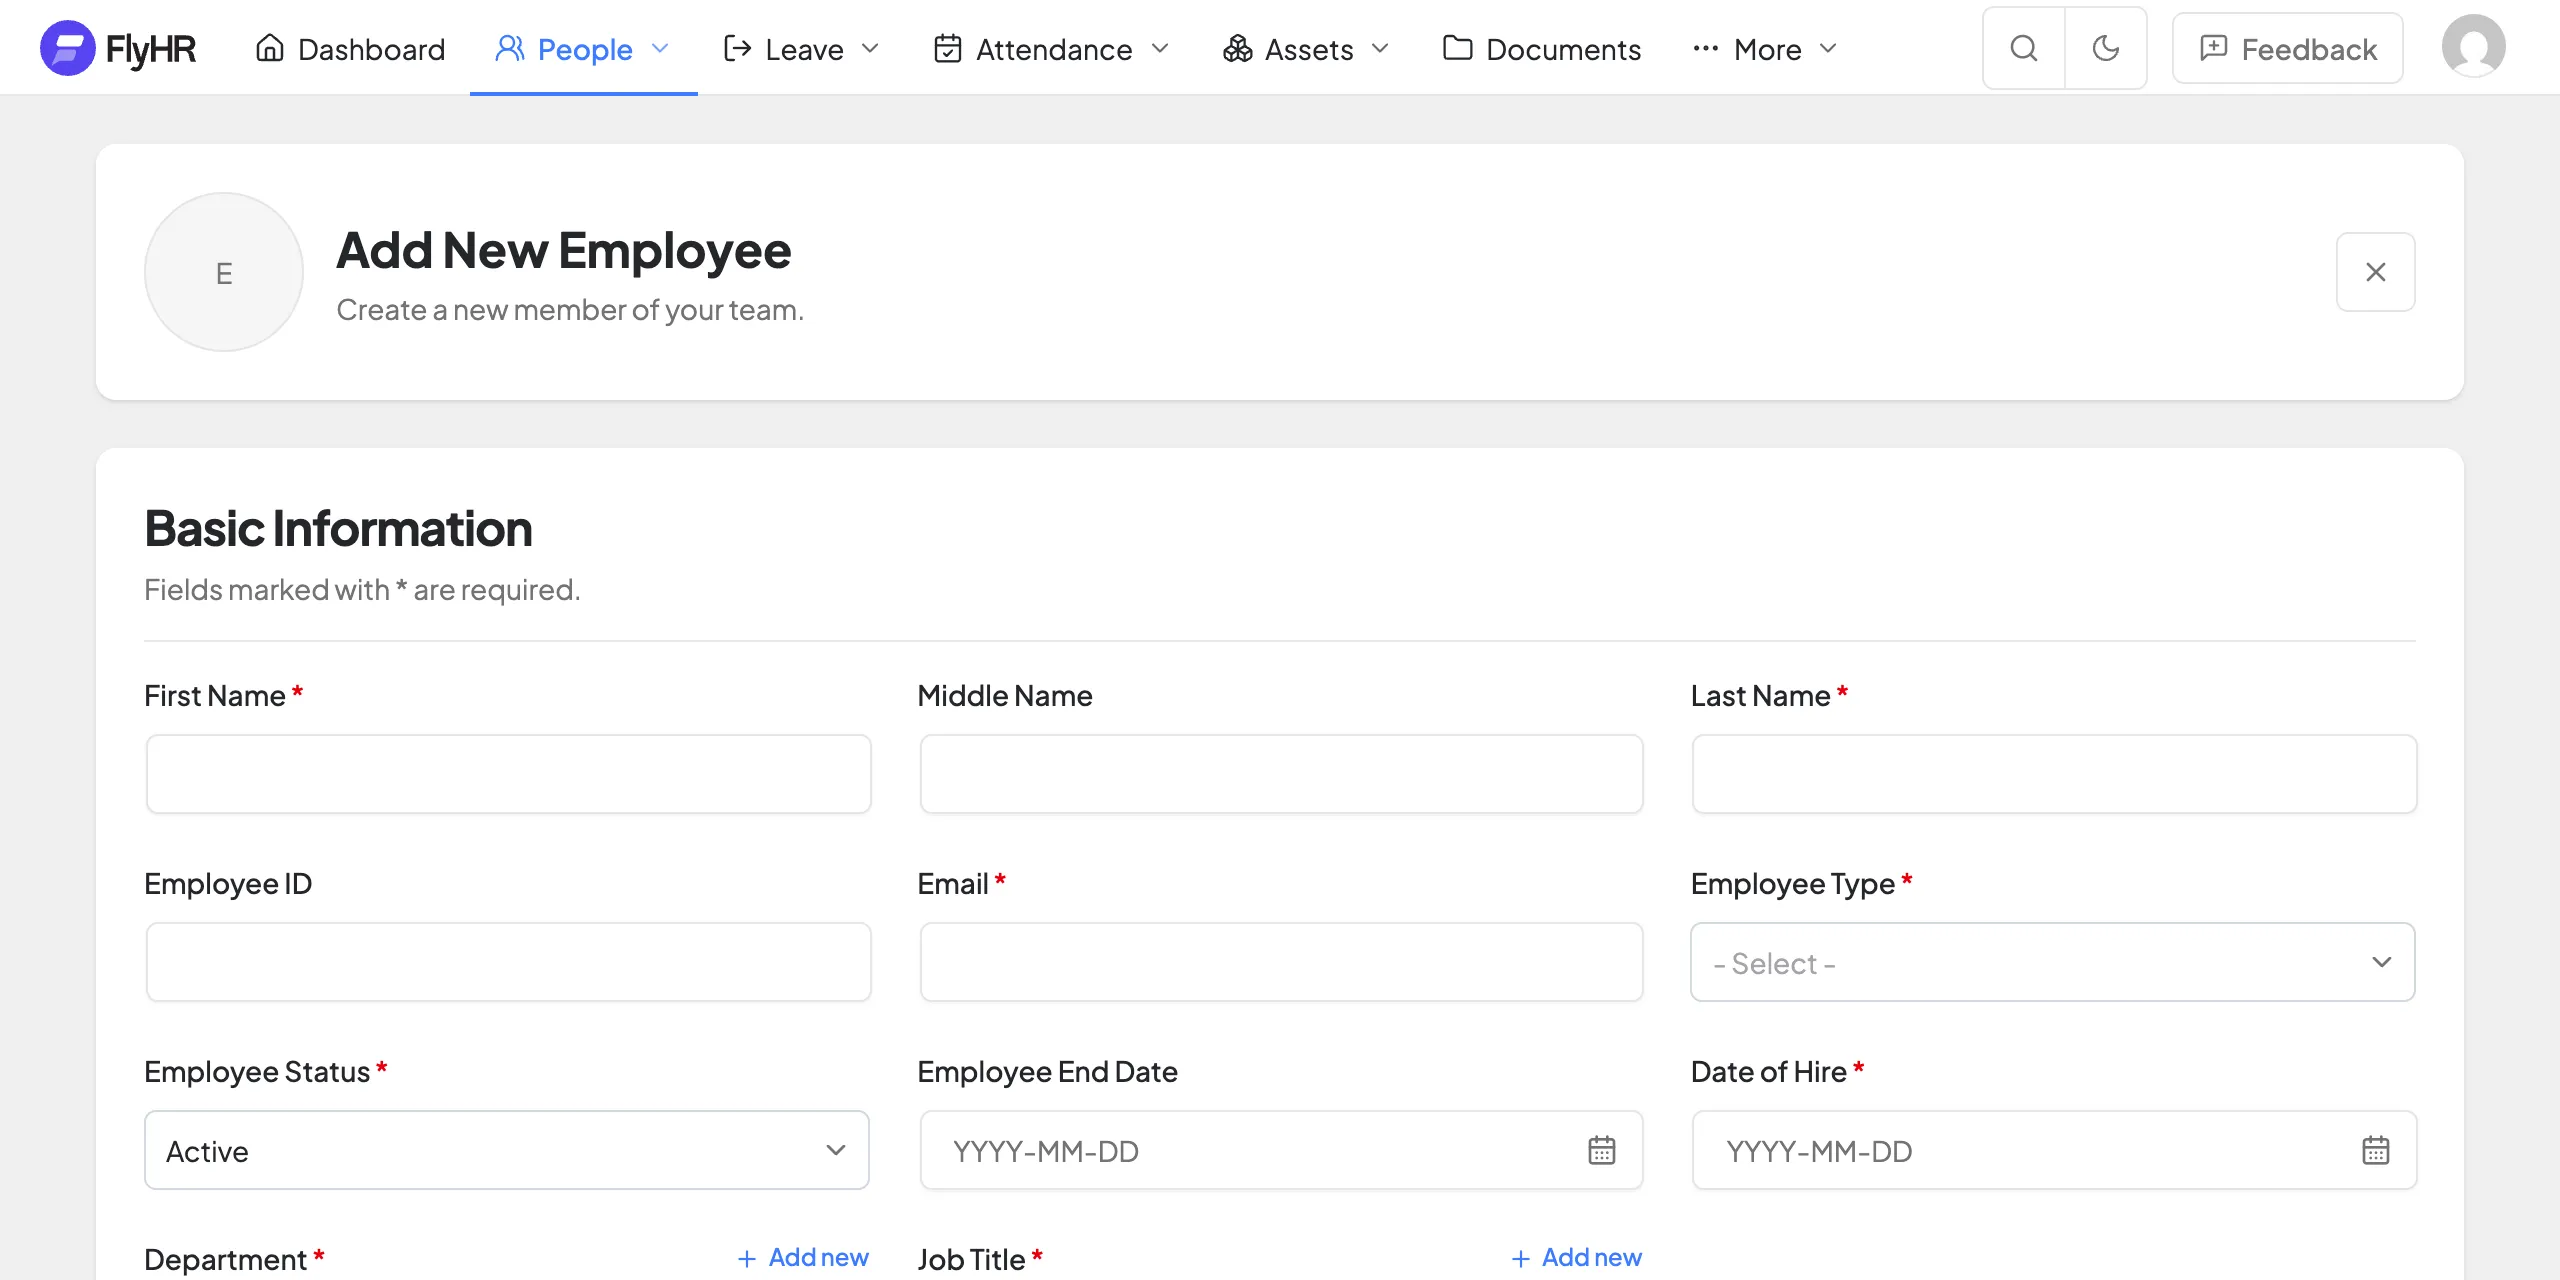Image resolution: width=2560 pixels, height=1280 pixels.
Task: Open the Documents page
Action: [x=1542, y=48]
